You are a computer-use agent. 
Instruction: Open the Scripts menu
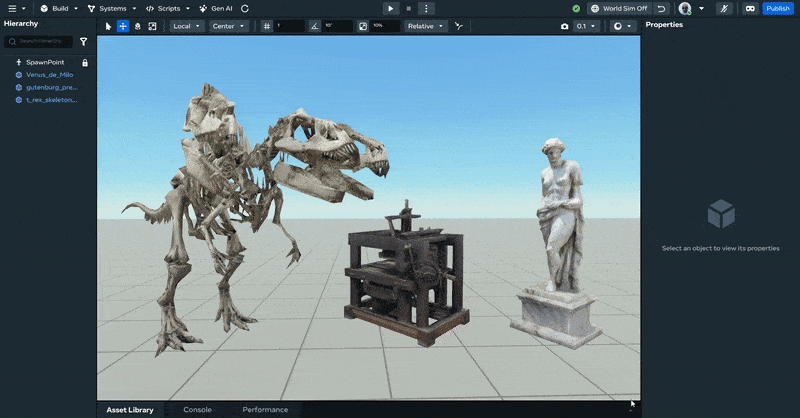[x=168, y=9]
